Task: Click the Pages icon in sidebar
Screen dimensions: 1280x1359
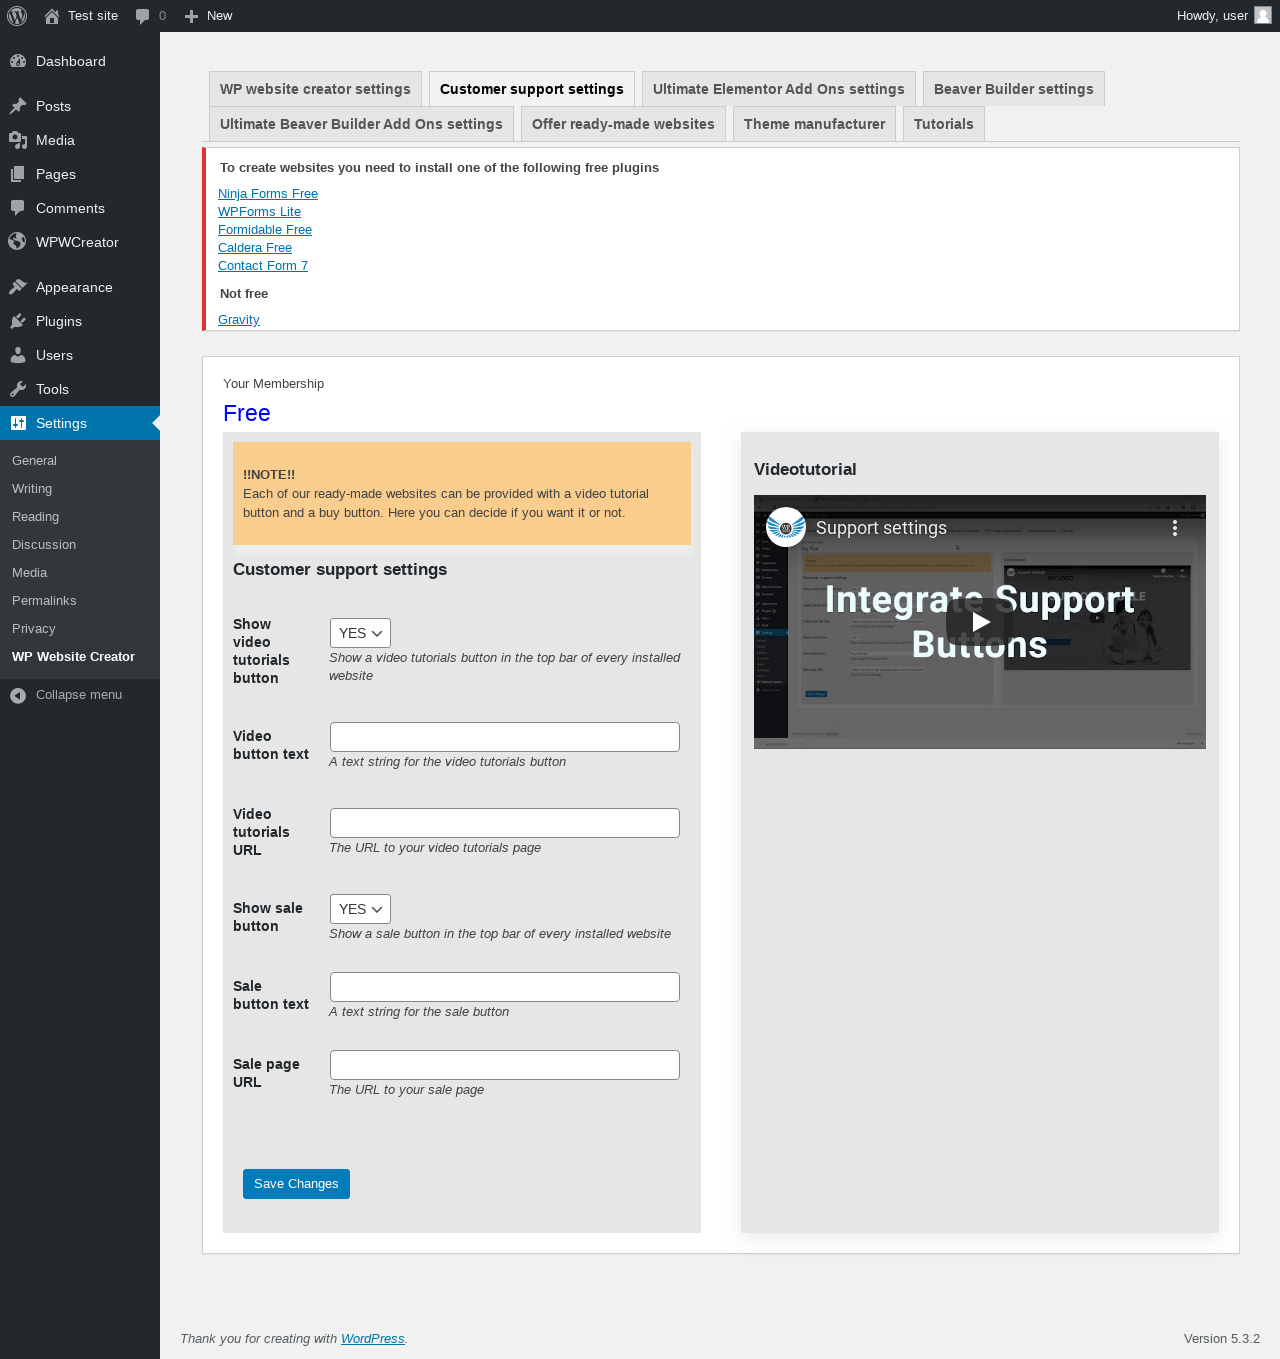Action: pyautogui.click(x=18, y=174)
